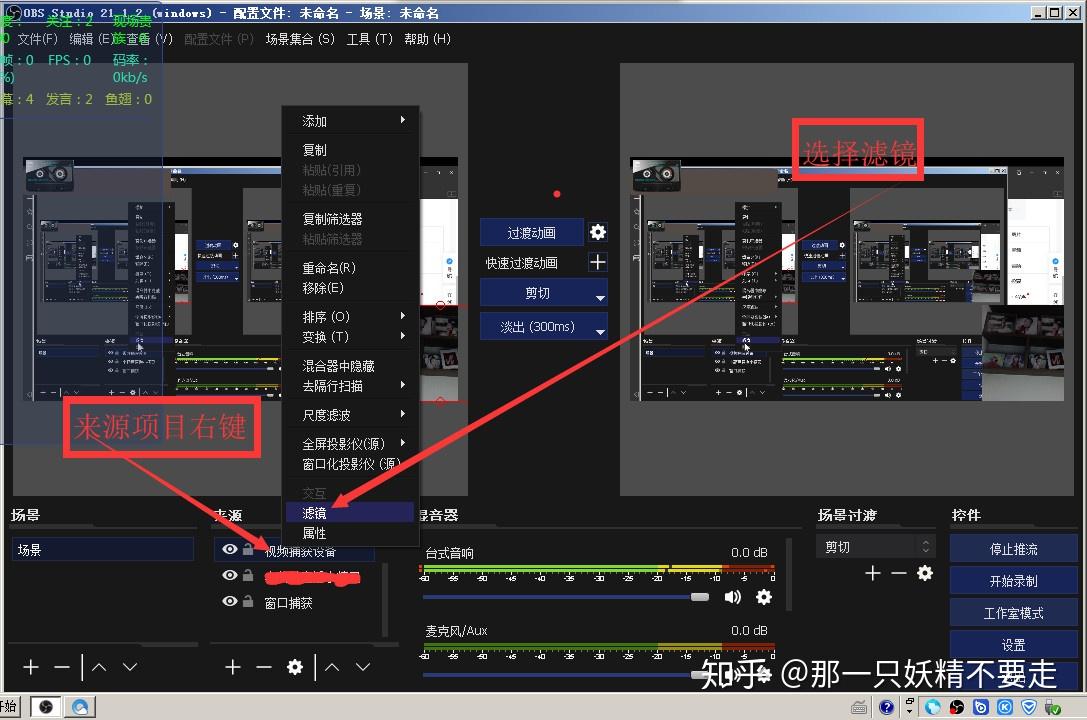Choose 滤镜 in the context menu
The image size is (1087, 720).
[350, 513]
